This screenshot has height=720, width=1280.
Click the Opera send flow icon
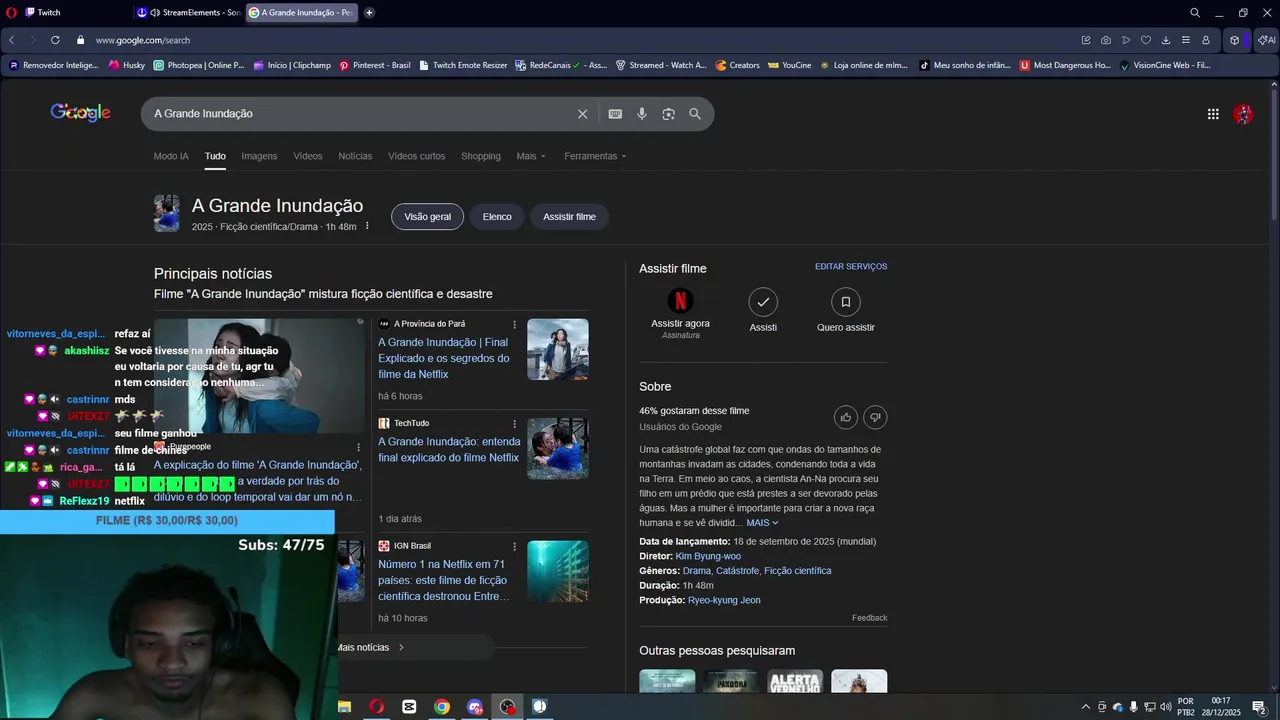click(1126, 40)
